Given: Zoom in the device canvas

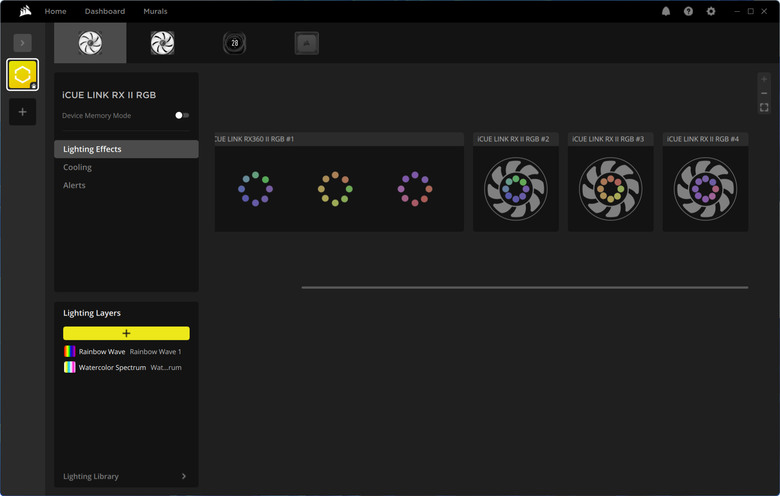Looking at the screenshot, I should click(x=764, y=79).
